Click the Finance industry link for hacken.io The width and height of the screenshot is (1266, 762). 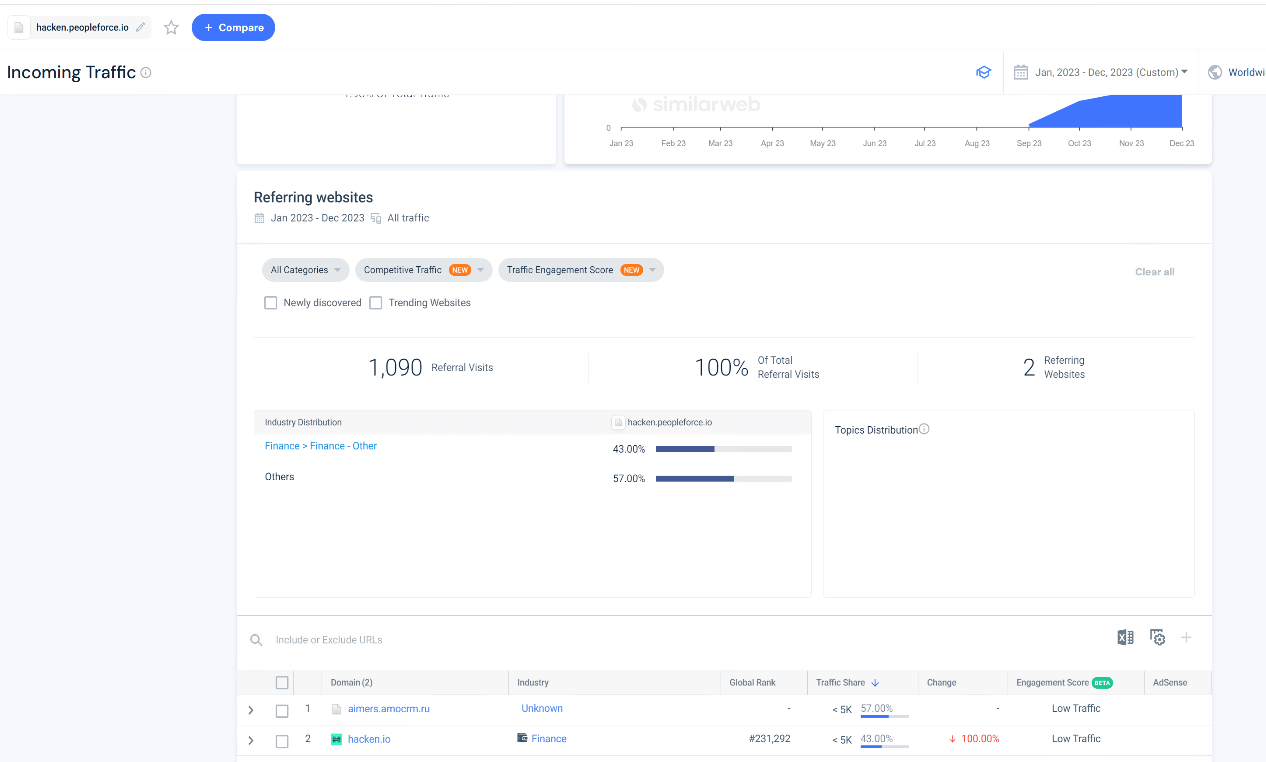(549, 739)
